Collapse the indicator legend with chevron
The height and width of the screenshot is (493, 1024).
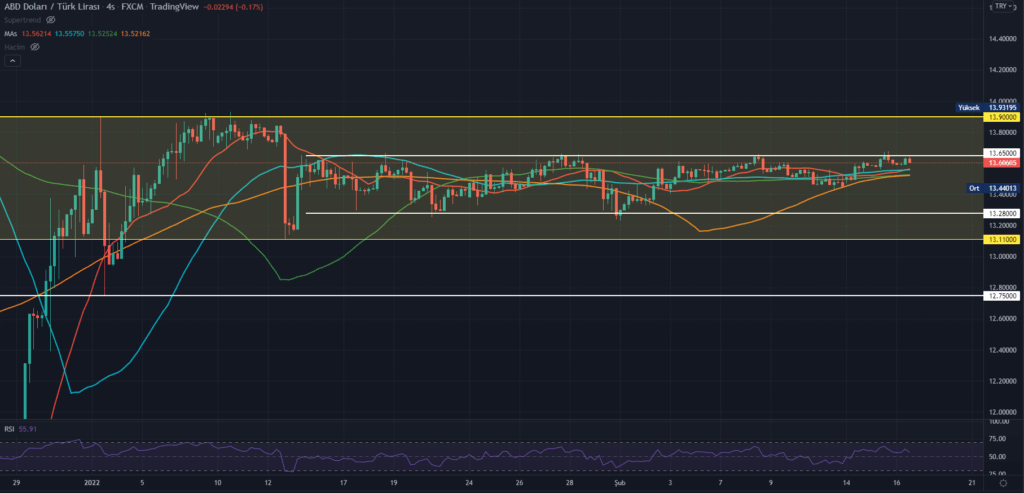(12, 61)
